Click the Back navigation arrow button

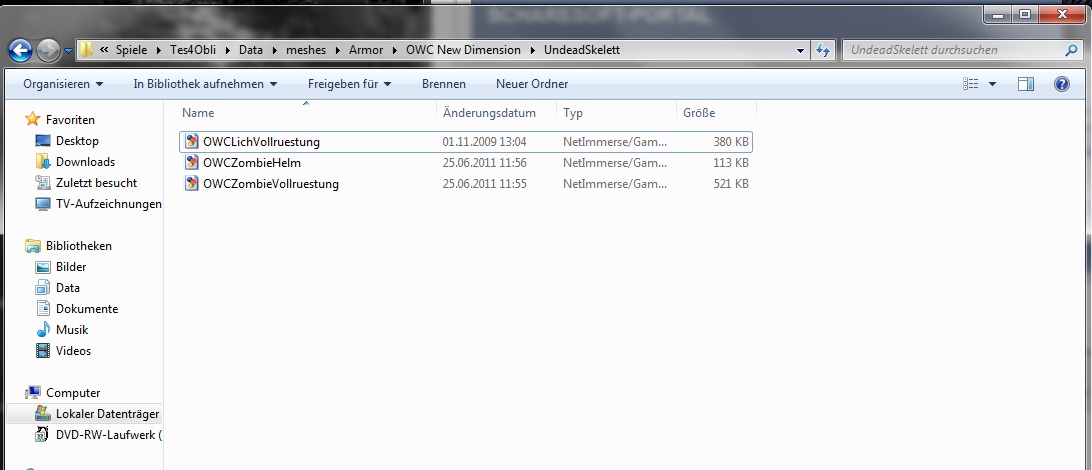[x=20, y=50]
